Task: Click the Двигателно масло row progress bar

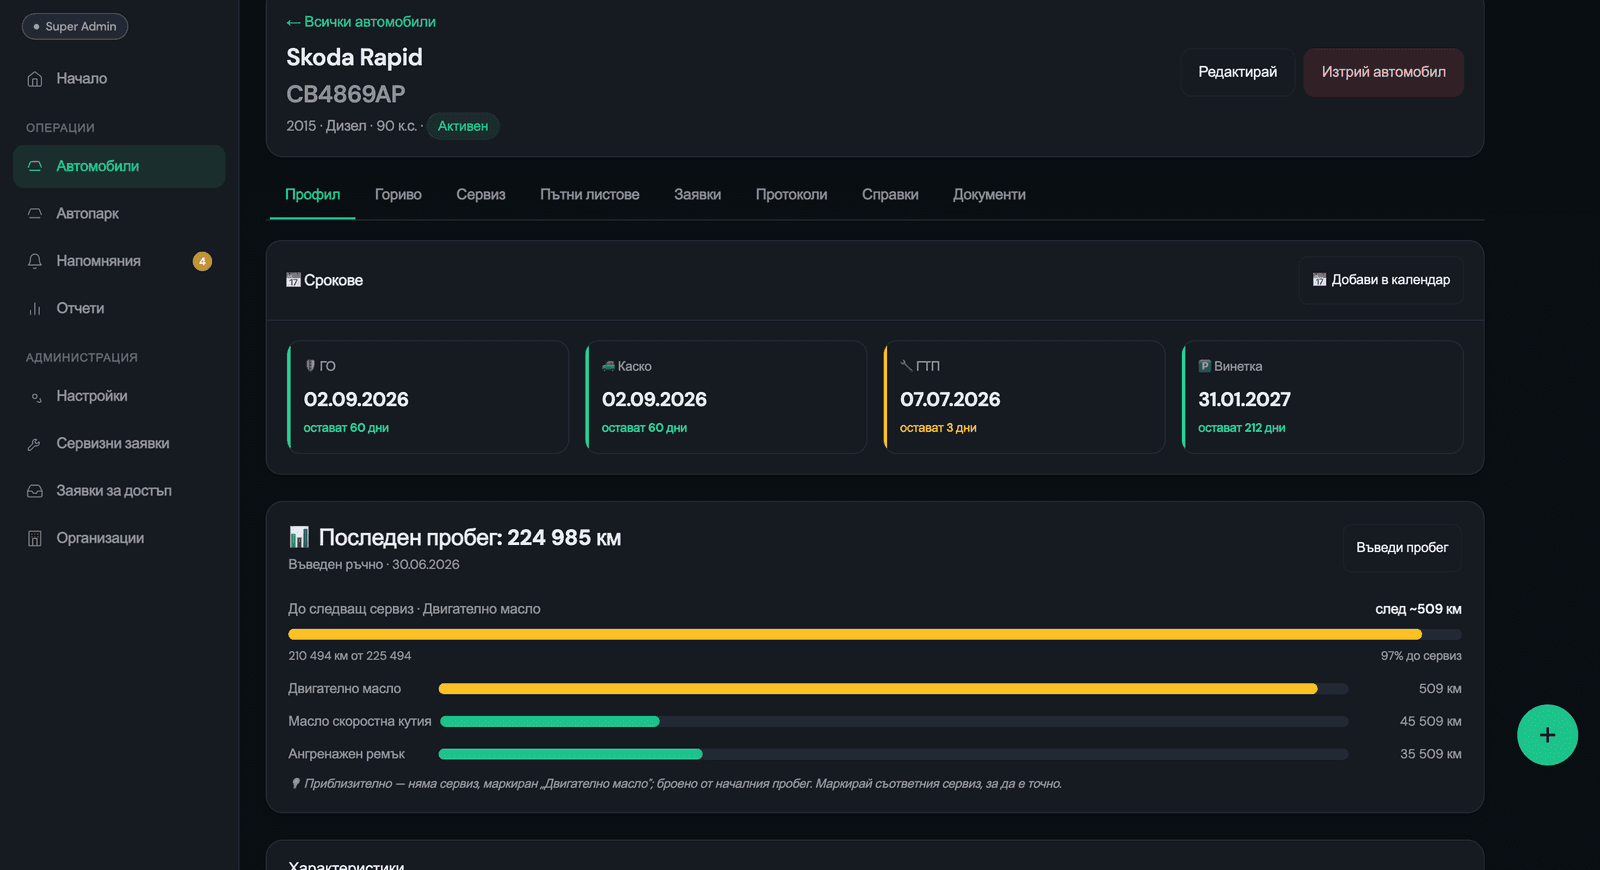Action: coord(893,689)
